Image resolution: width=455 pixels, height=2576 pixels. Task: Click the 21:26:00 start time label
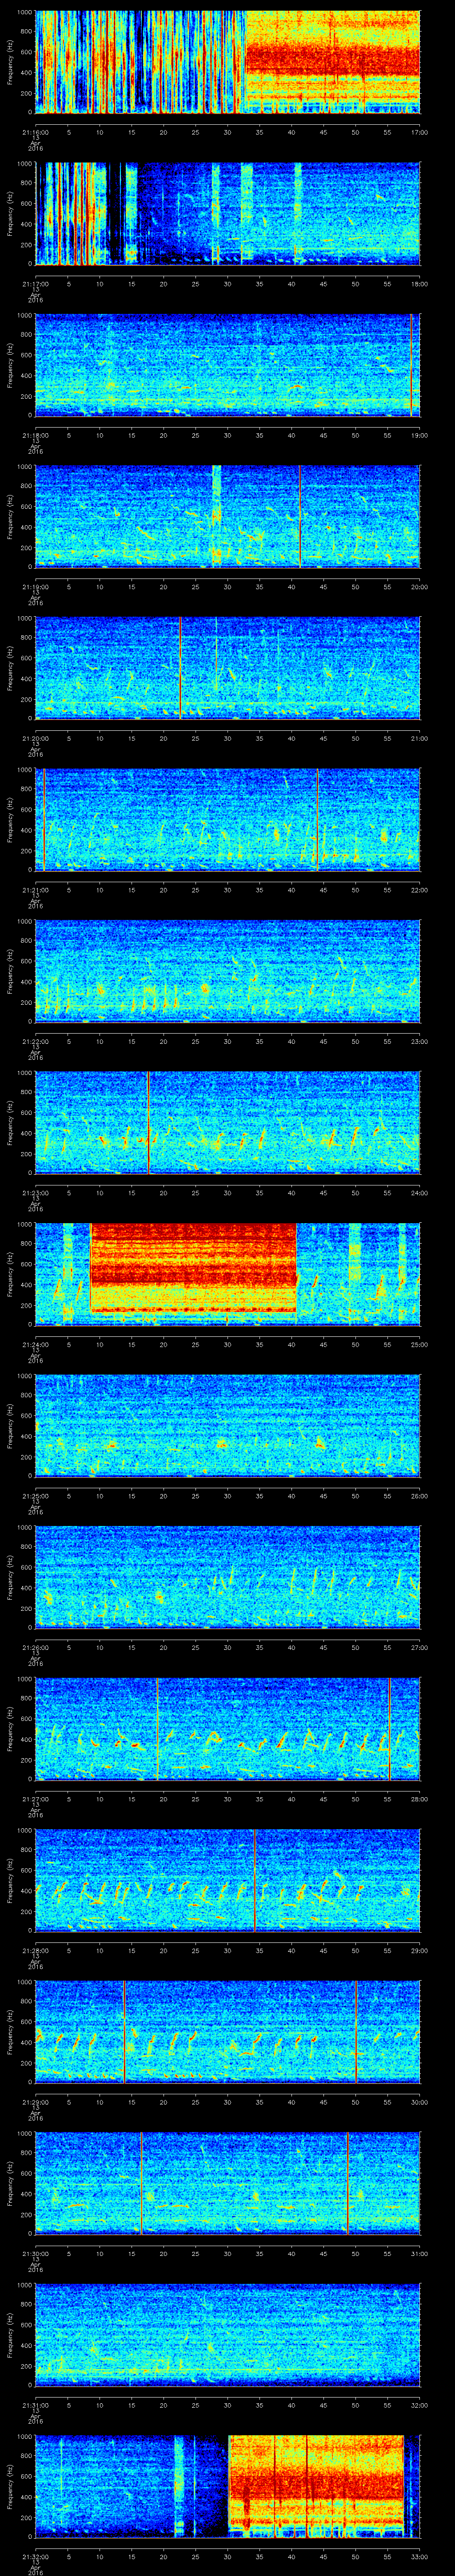[x=35, y=1647]
